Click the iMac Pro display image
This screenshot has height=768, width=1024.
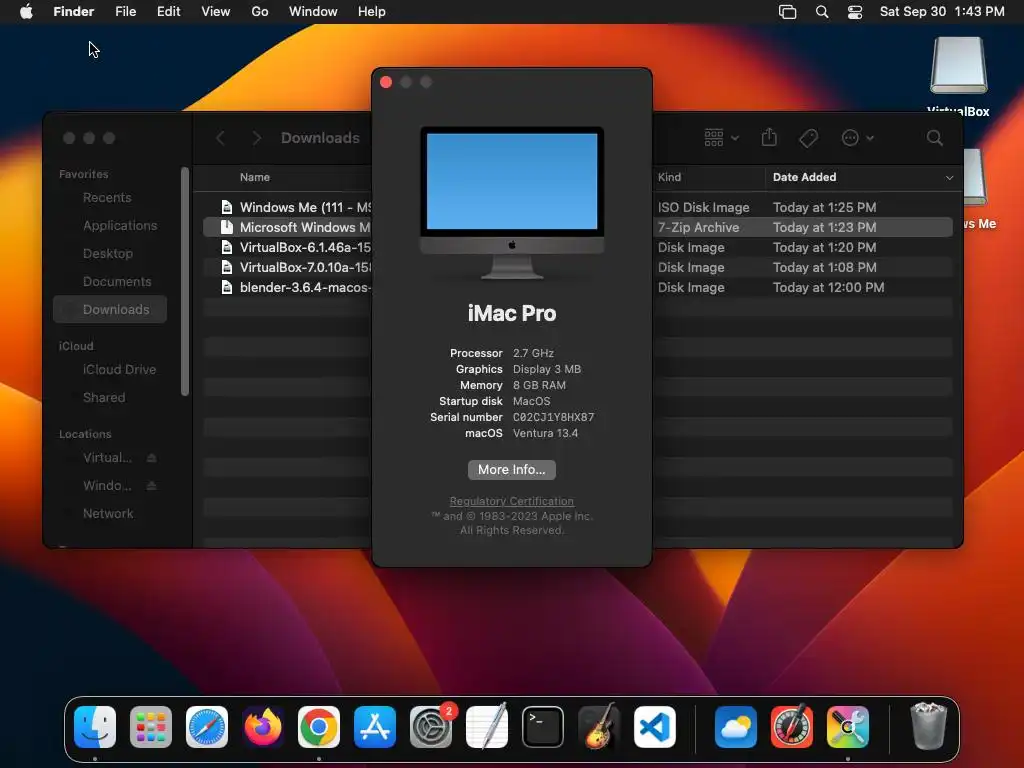point(512,203)
